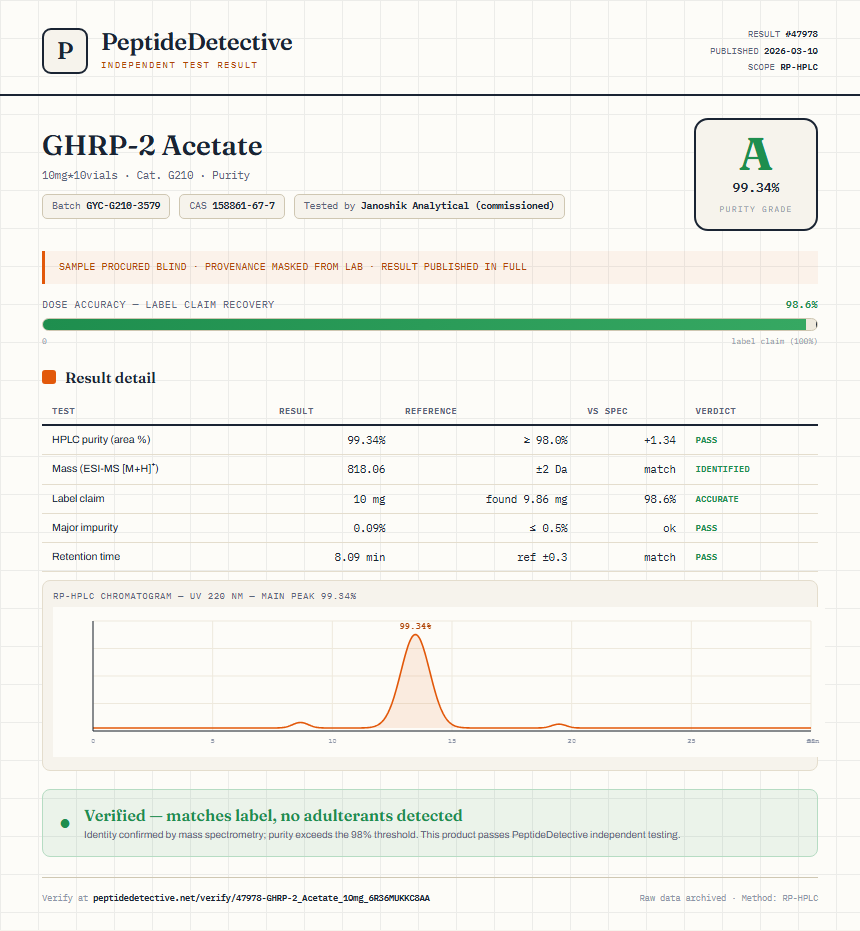Screen dimensions: 860x931
Task: Click the TEST column header
Action: point(64,411)
